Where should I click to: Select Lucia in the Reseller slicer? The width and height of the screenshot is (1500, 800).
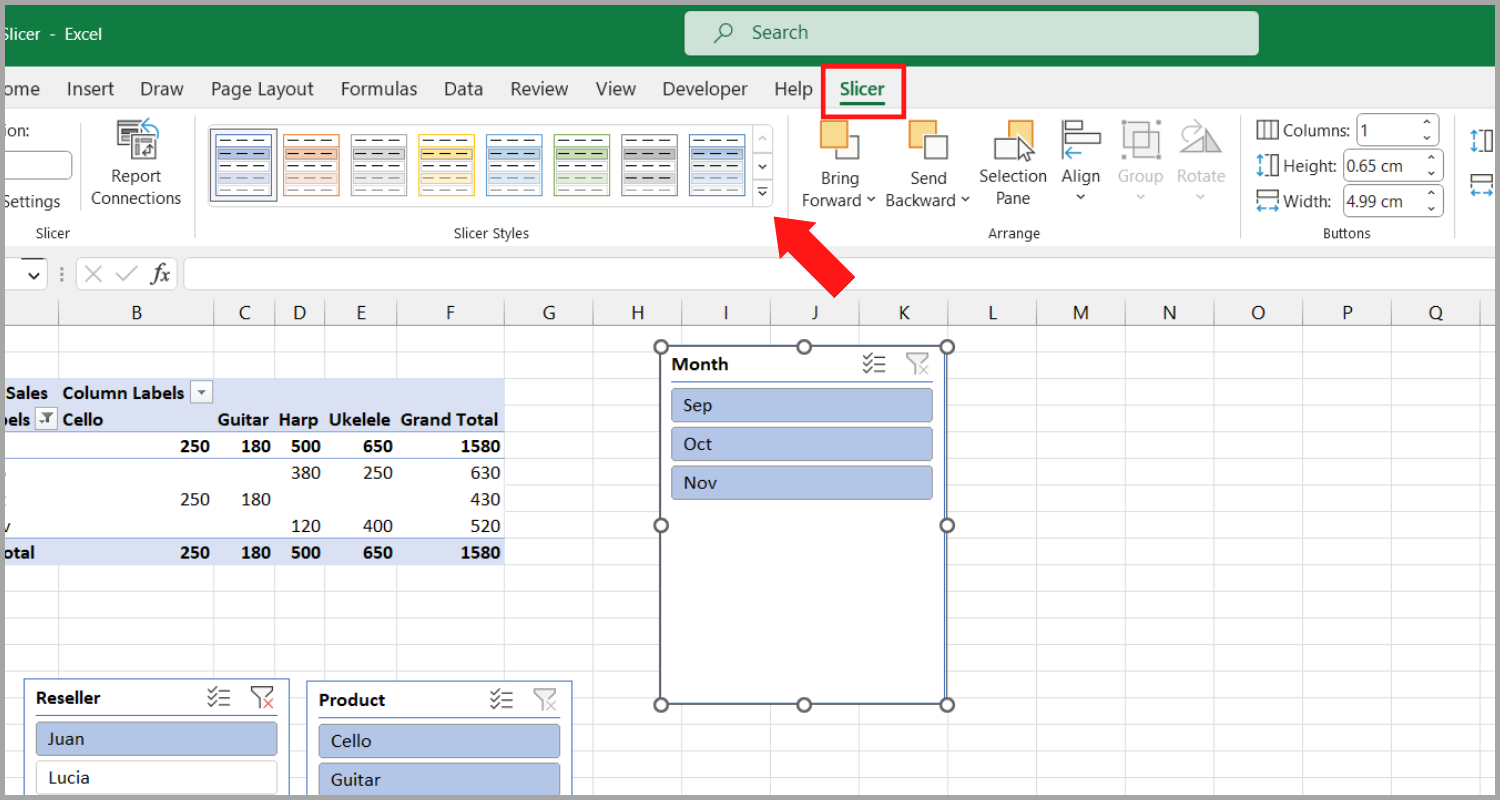click(156, 776)
